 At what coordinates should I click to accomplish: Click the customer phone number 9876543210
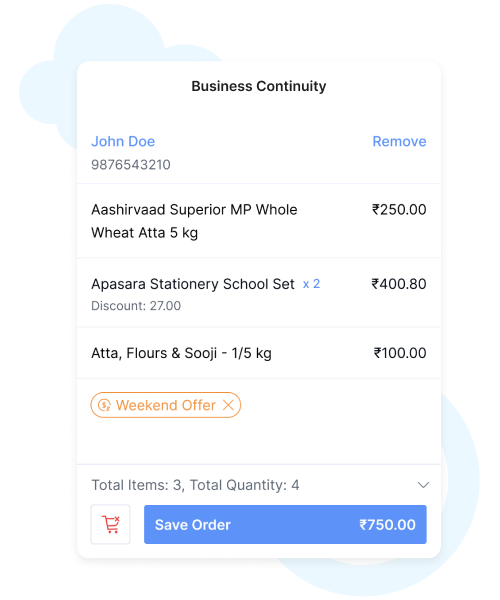[131, 165]
